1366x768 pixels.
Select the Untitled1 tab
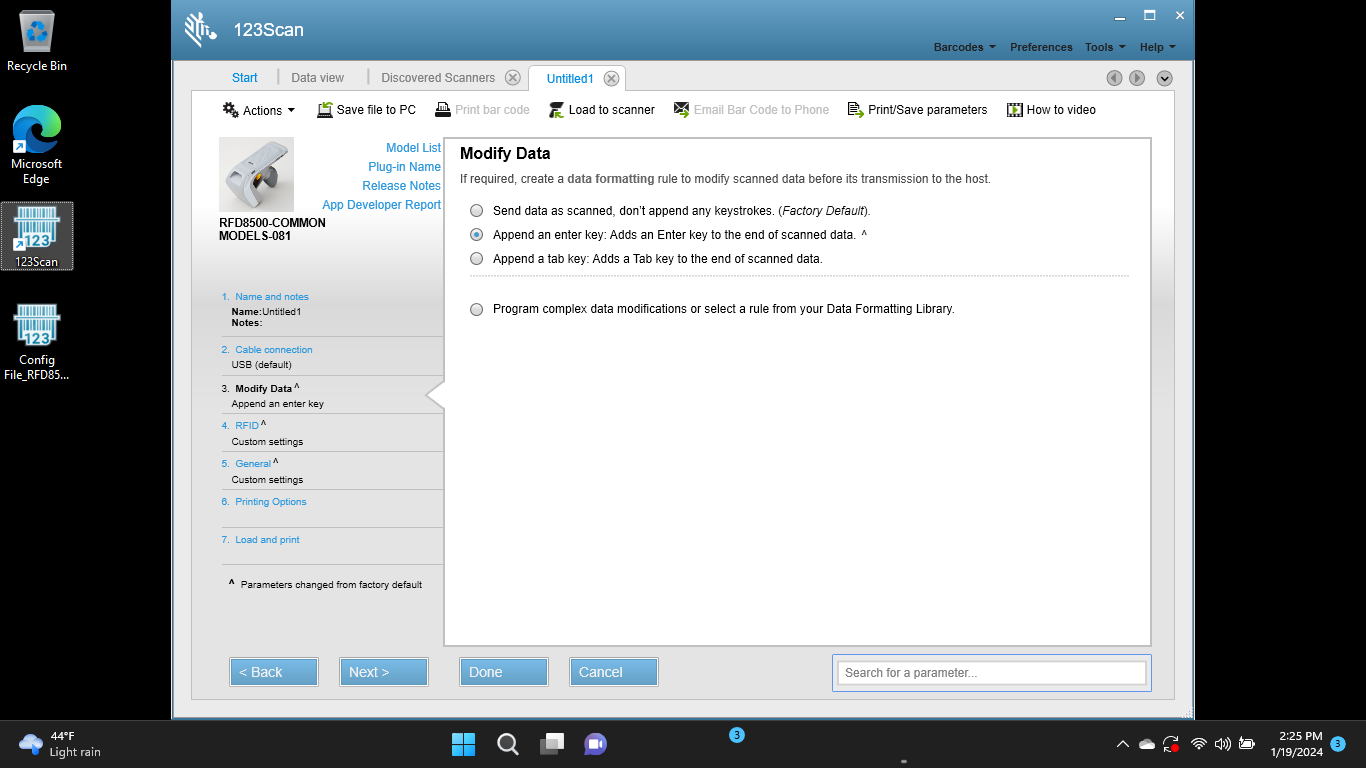[x=570, y=79]
